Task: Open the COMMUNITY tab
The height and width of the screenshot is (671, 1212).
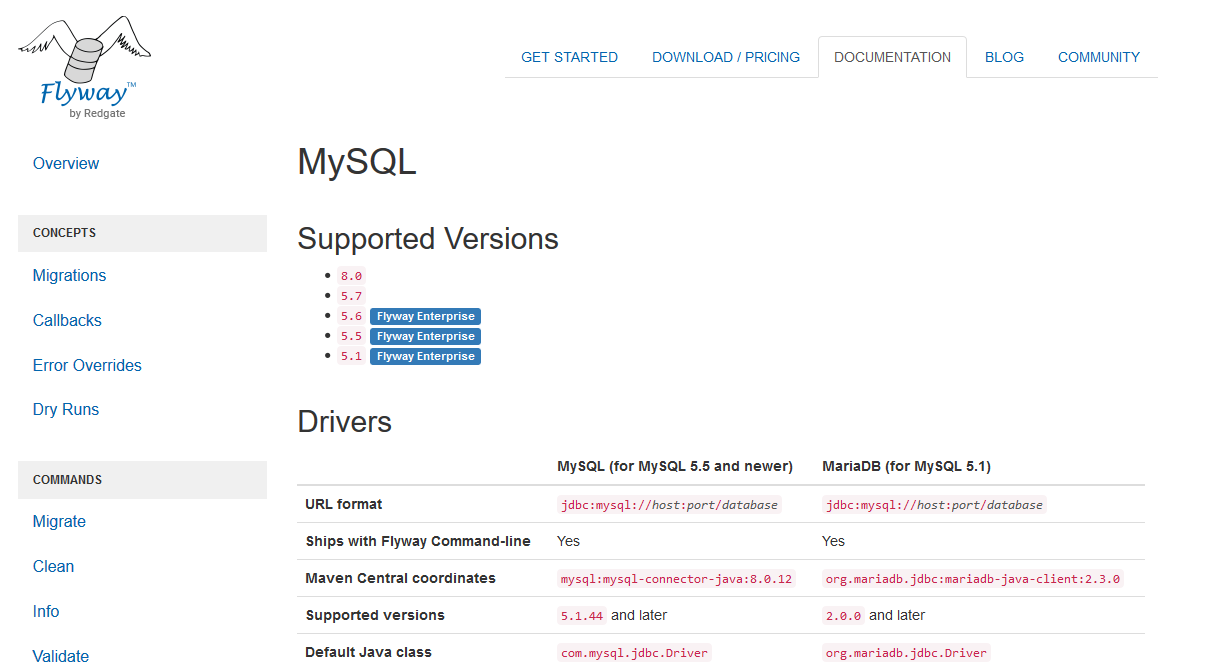Action: click(x=1099, y=57)
